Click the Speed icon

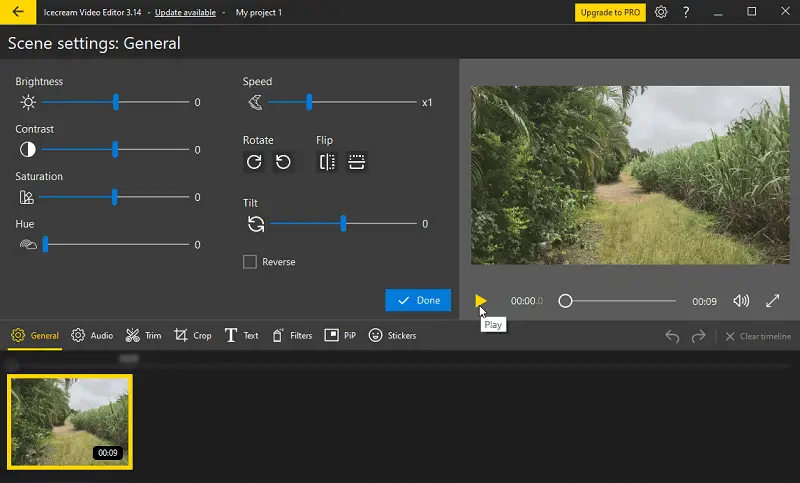tap(255, 103)
